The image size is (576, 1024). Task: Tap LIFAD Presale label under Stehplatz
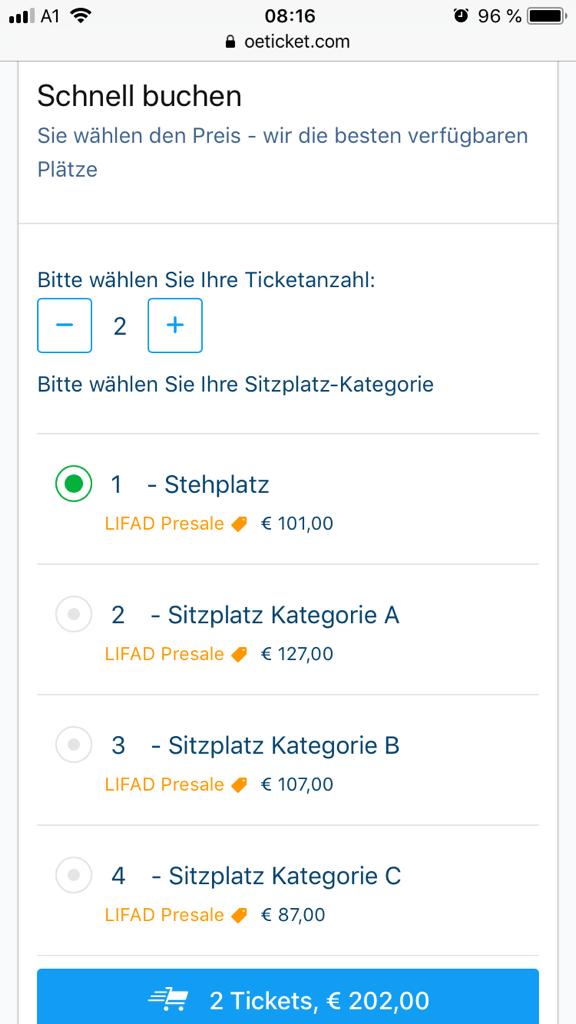point(165,524)
